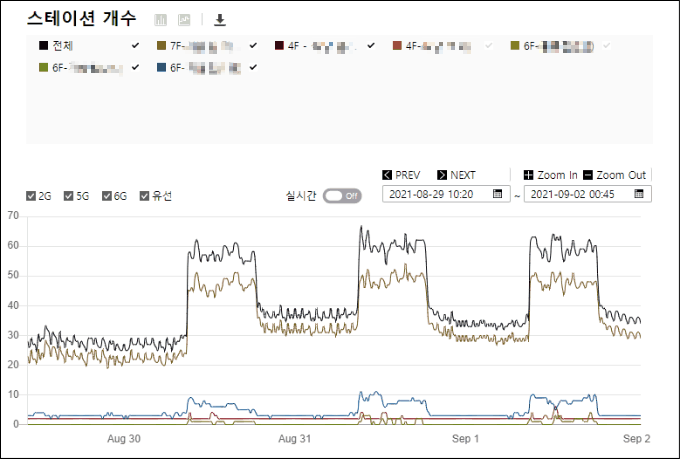This screenshot has width=680, height=459.
Task: Click the Aug 31 axis label
Action: 295,439
